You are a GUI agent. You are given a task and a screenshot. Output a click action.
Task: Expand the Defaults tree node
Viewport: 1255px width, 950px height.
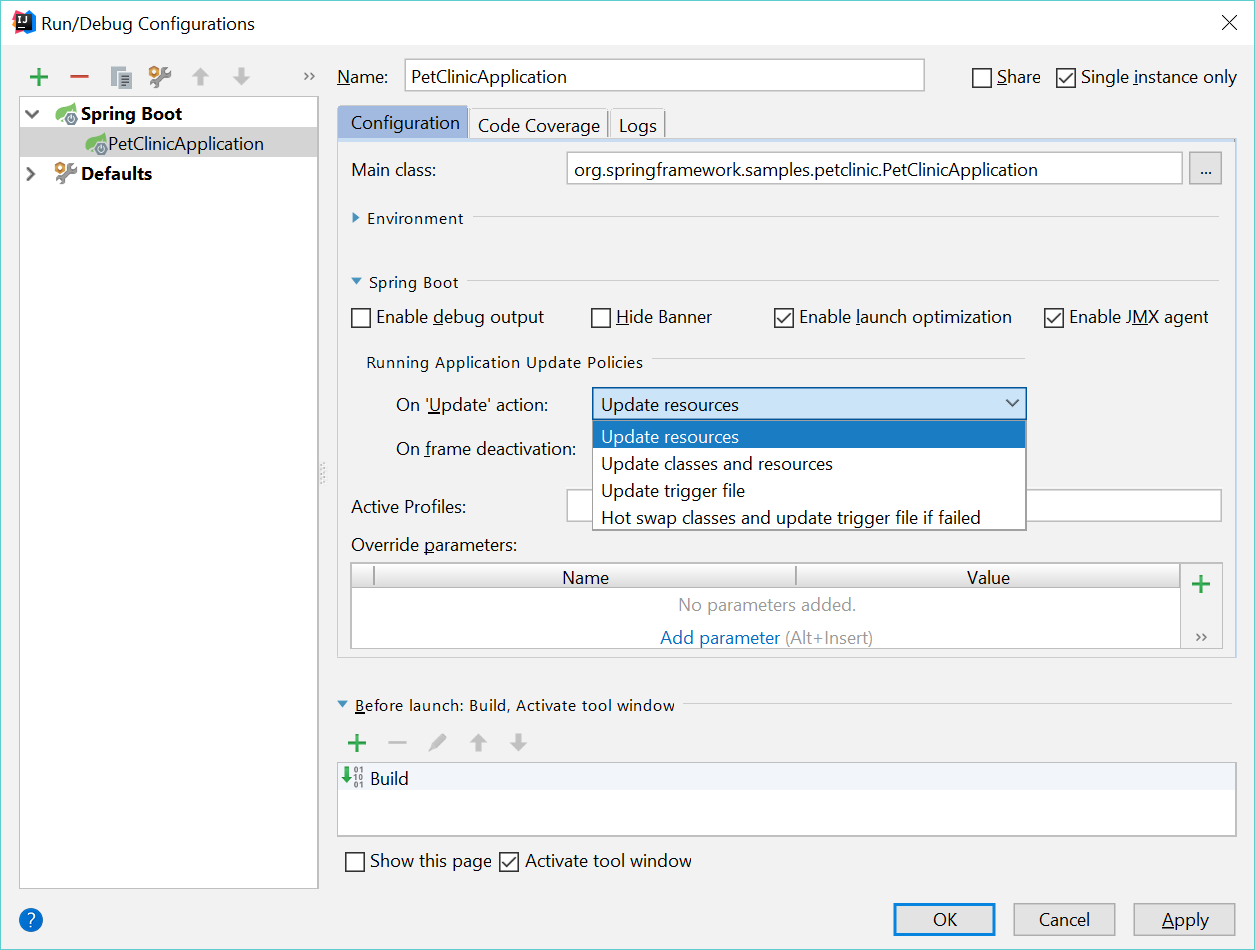(31, 173)
